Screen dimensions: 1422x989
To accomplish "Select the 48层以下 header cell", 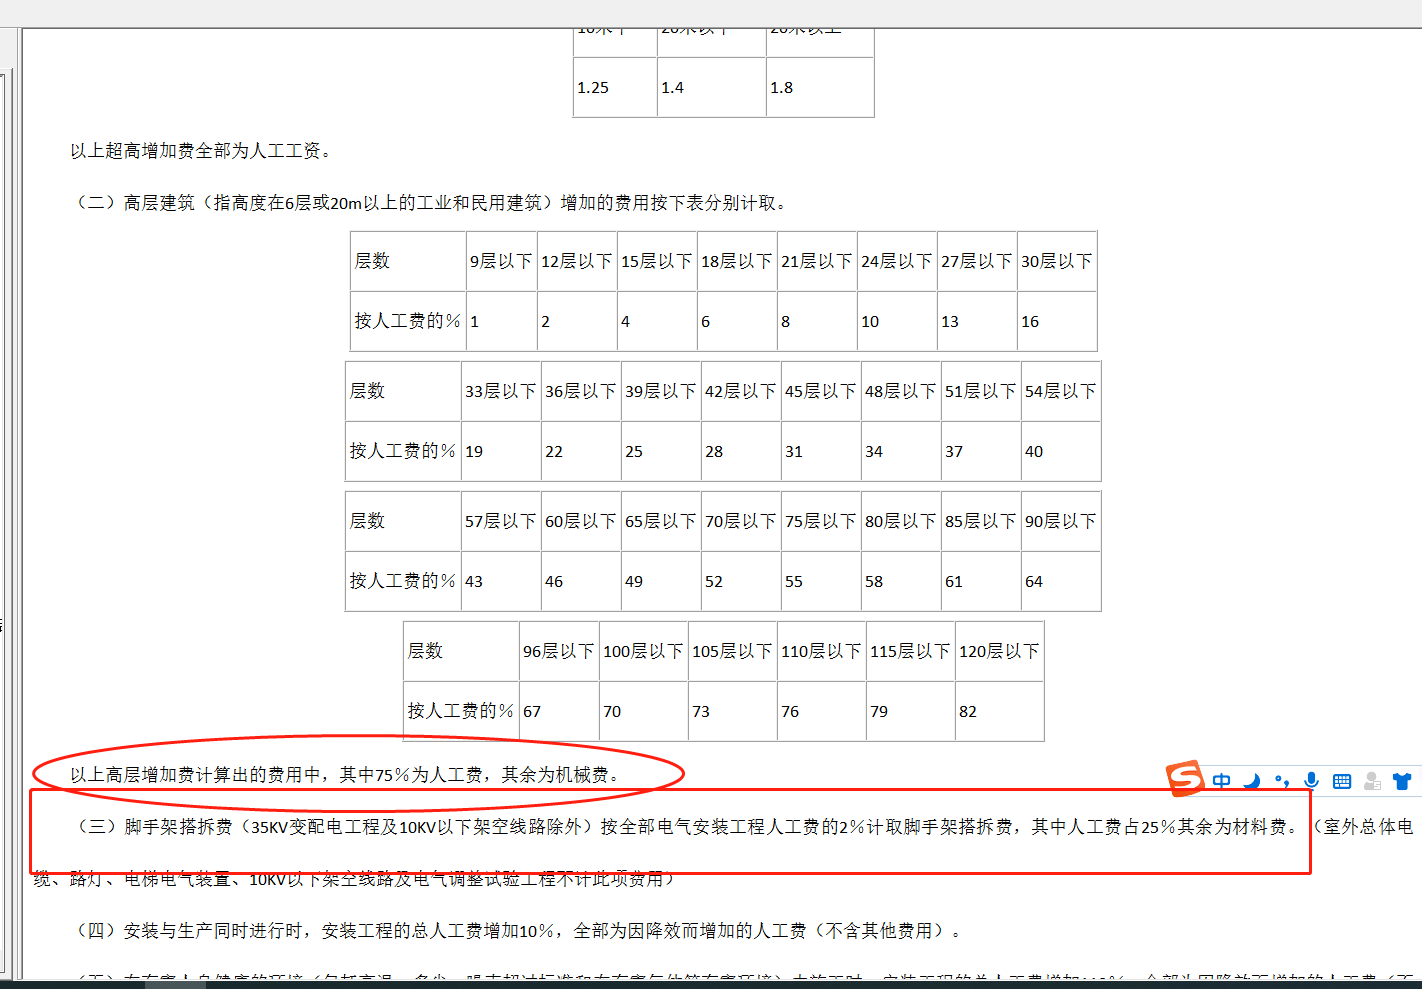I will pos(901,391).
